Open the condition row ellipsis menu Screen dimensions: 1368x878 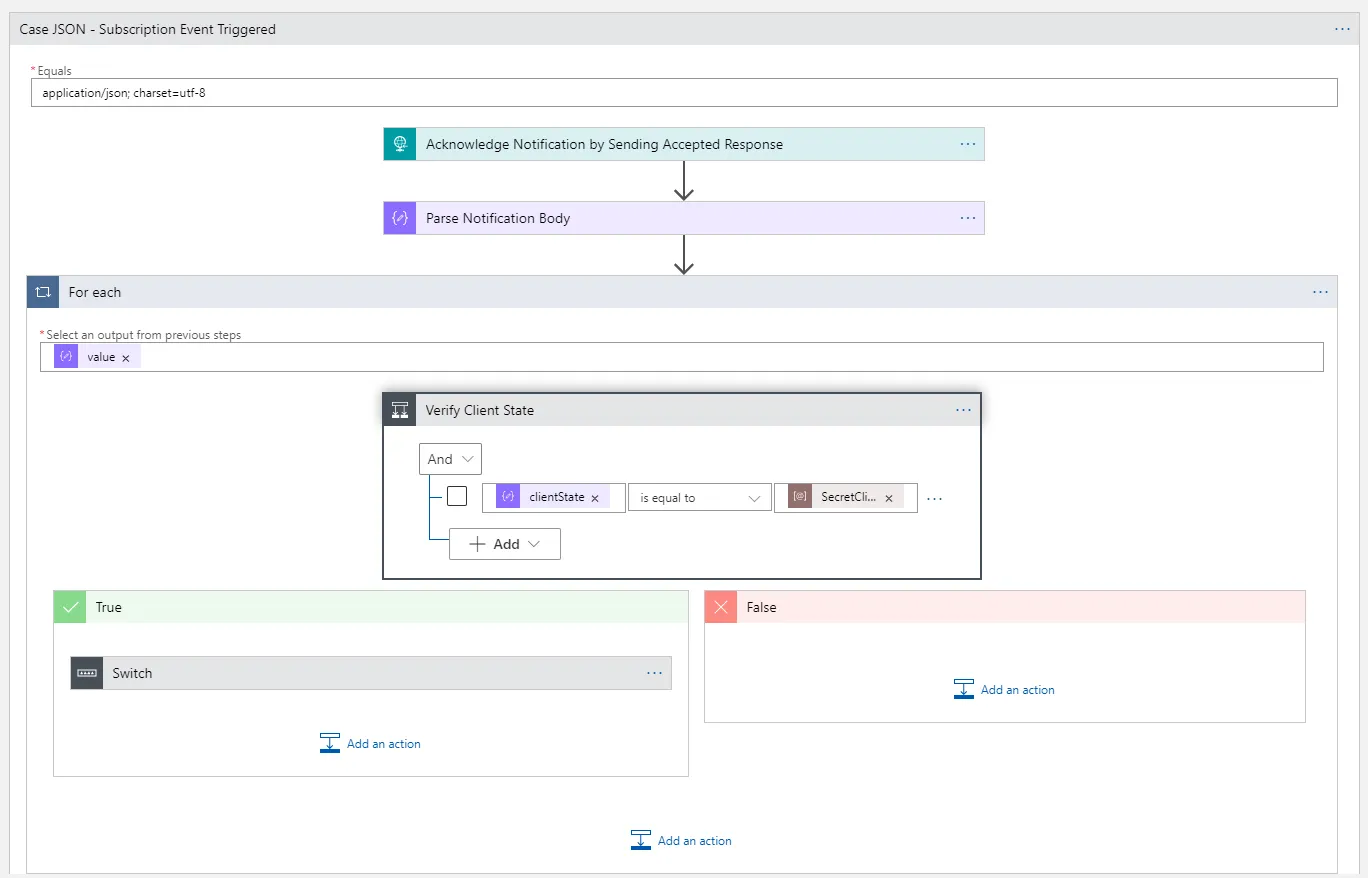pos(934,498)
